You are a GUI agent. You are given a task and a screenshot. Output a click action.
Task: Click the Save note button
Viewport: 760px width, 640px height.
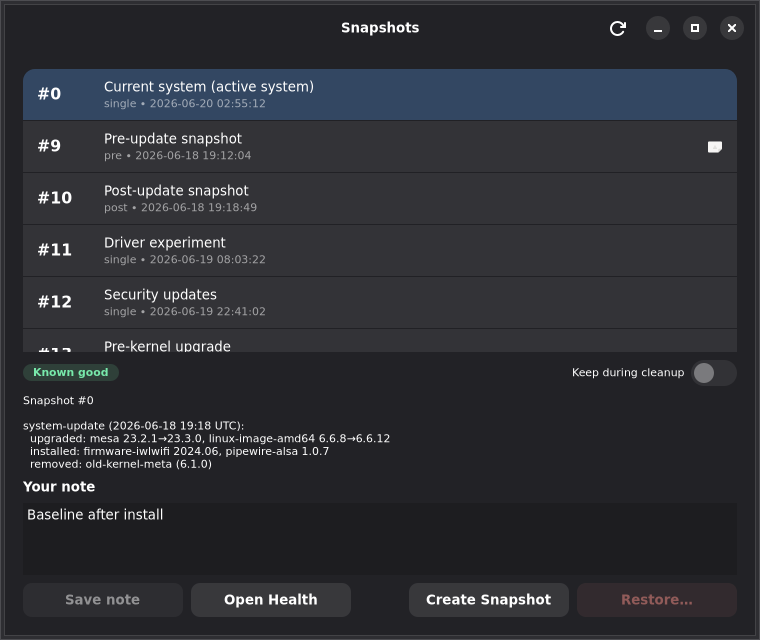point(103,600)
